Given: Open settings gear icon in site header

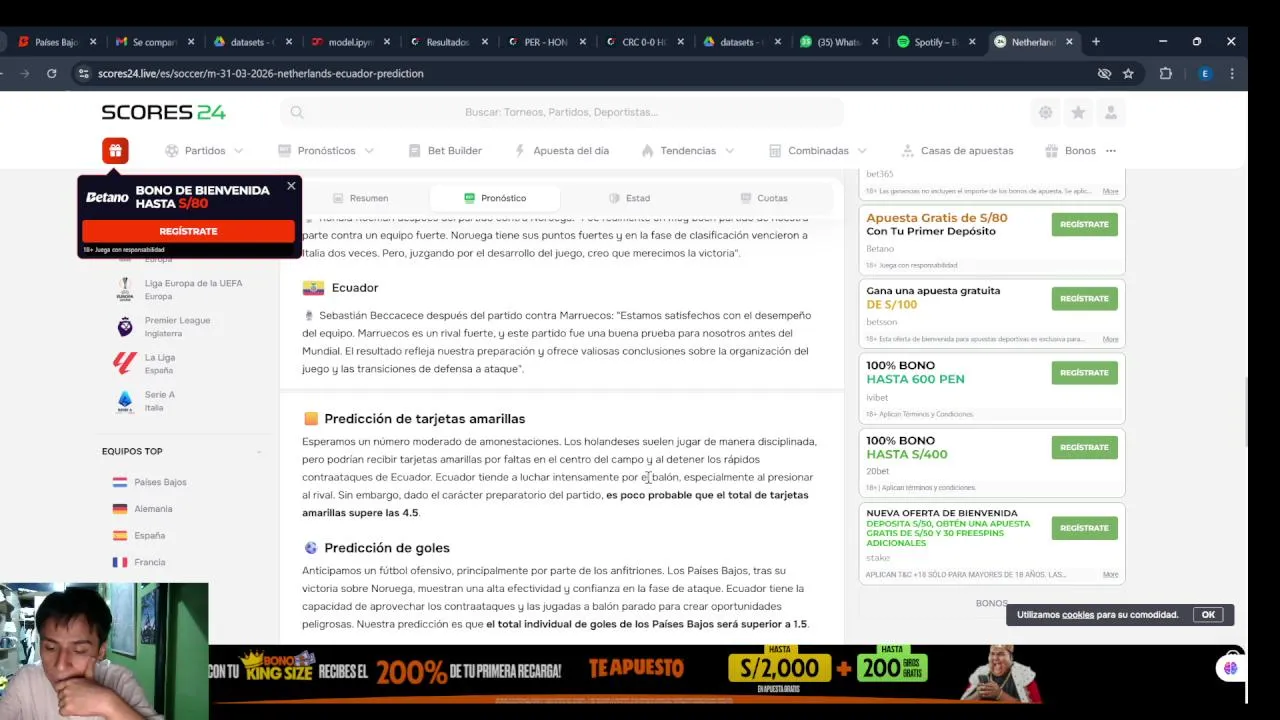Looking at the screenshot, I should click(1045, 113).
